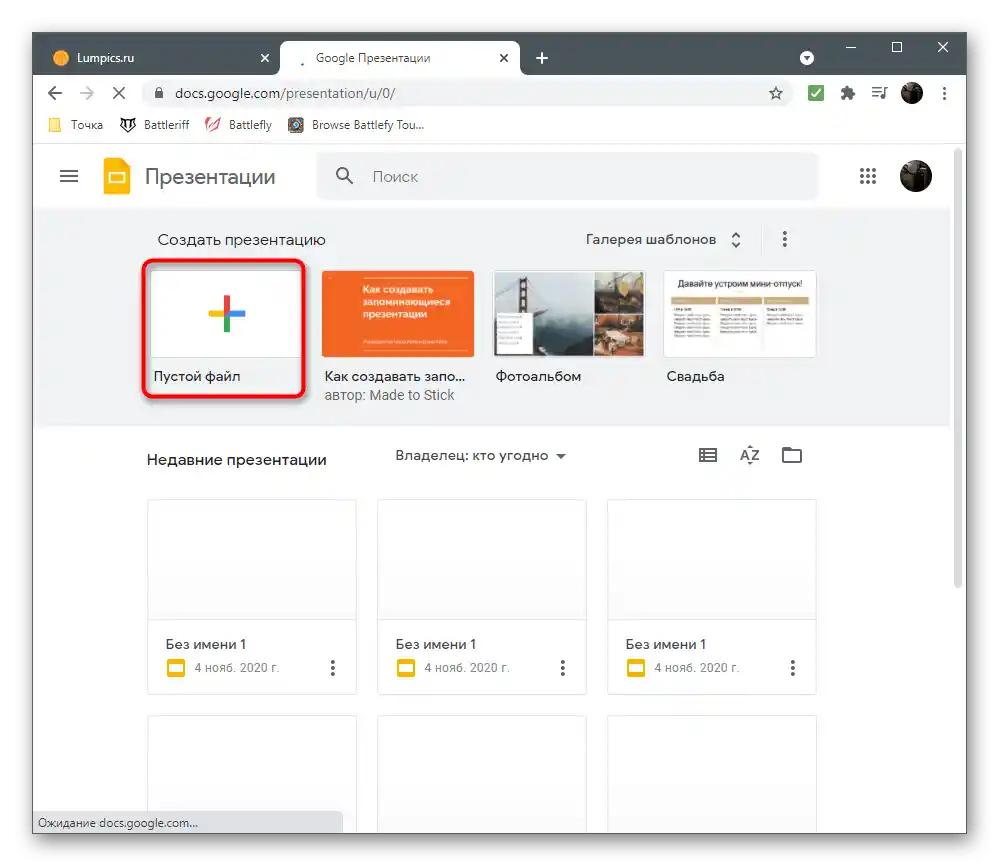This screenshot has width=999, height=866.
Task: Open the file picker folder icon
Action: (x=792, y=455)
